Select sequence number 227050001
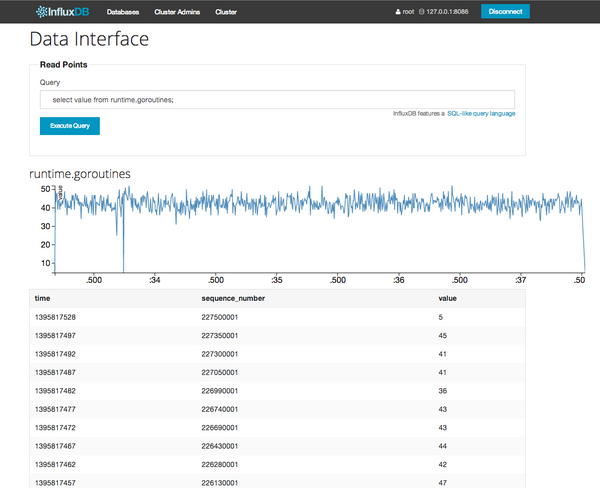This screenshot has height=488, width=600. coord(220,372)
